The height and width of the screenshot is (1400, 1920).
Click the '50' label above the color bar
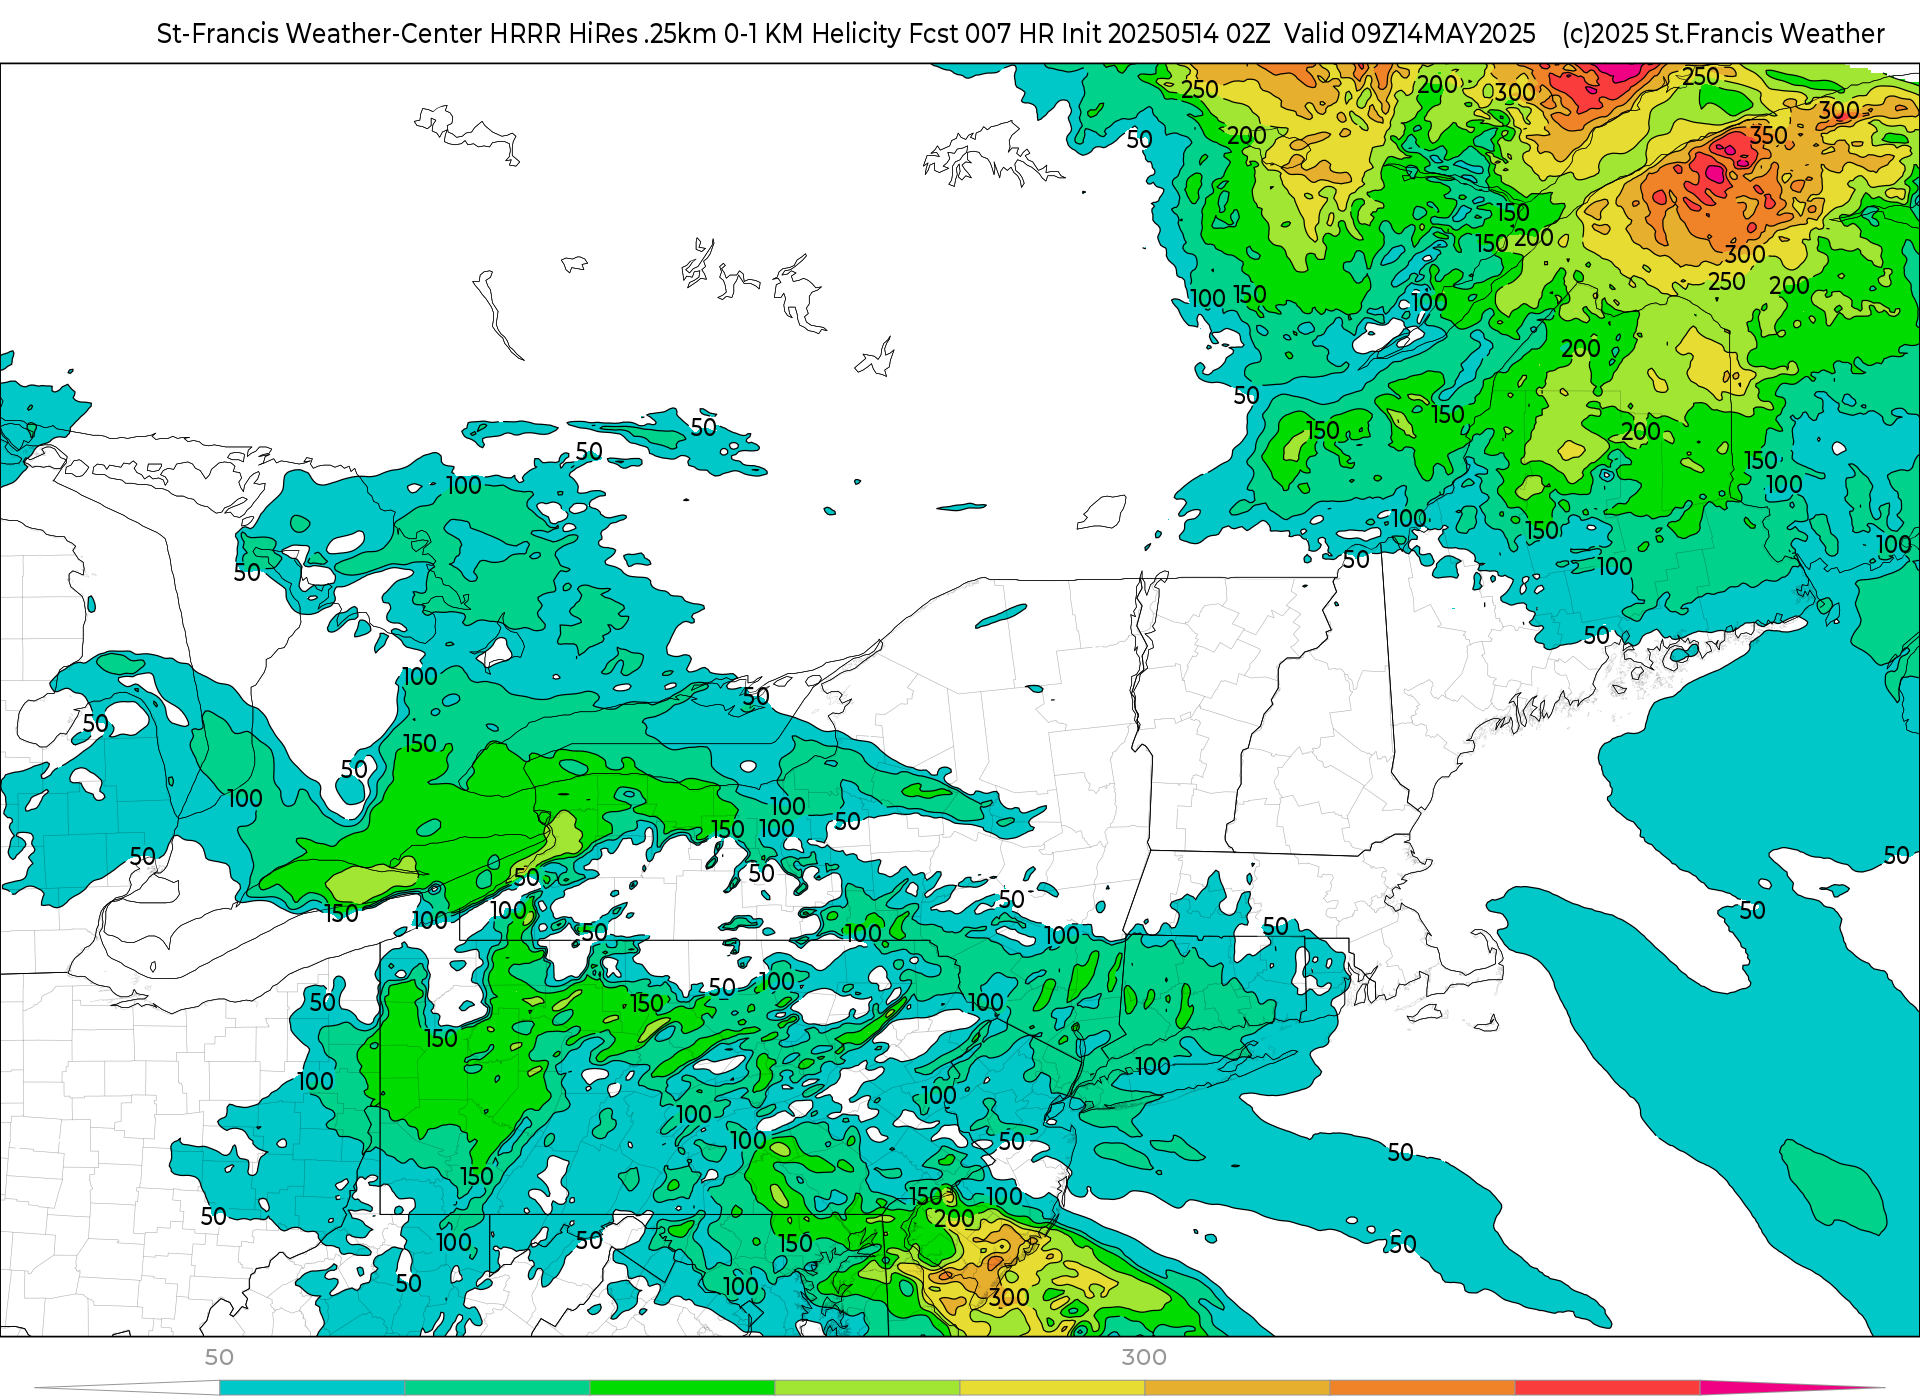[219, 1357]
